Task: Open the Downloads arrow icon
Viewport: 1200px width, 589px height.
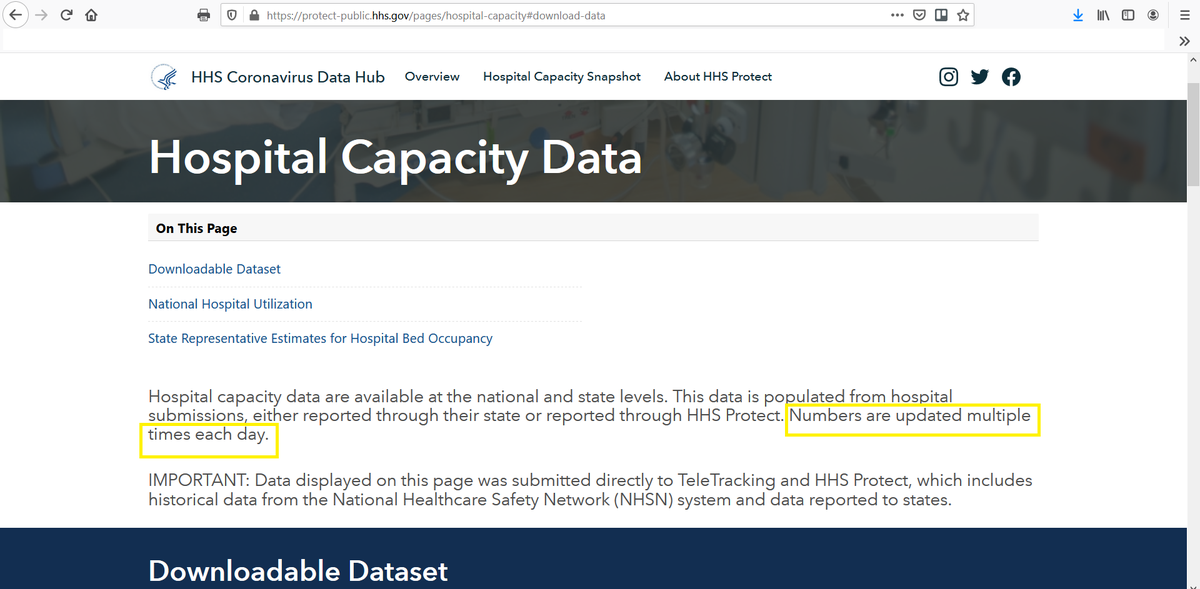Action: pos(1078,15)
